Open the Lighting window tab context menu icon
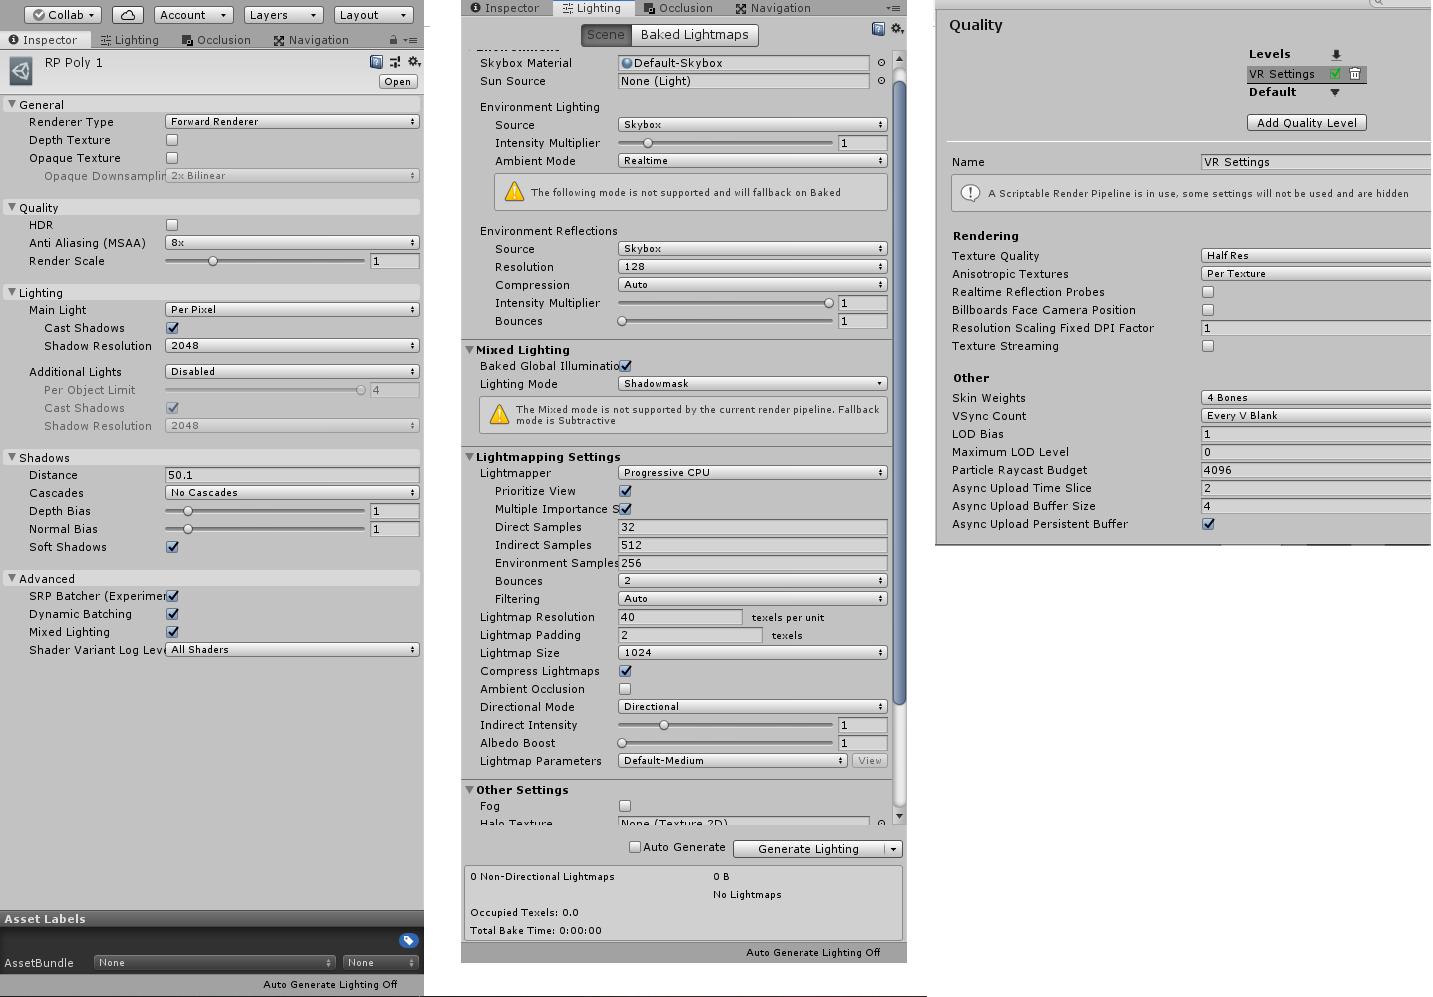The image size is (1433, 997). tap(893, 8)
